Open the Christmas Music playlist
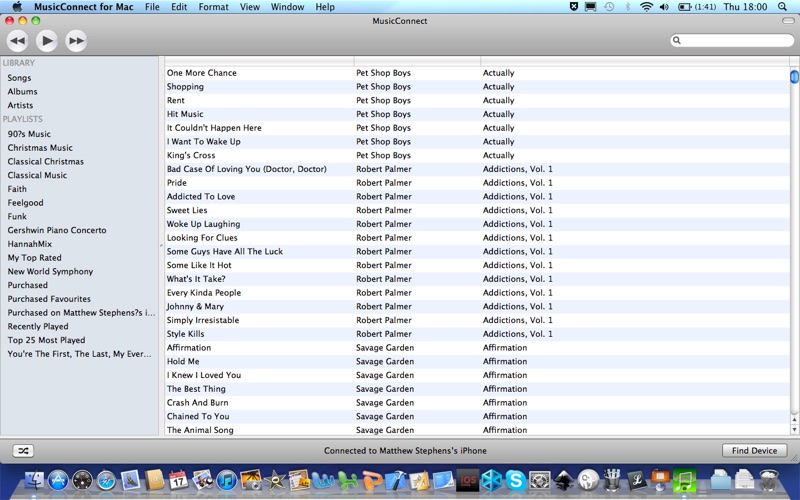The height and width of the screenshot is (500, 800). [40, 147]
